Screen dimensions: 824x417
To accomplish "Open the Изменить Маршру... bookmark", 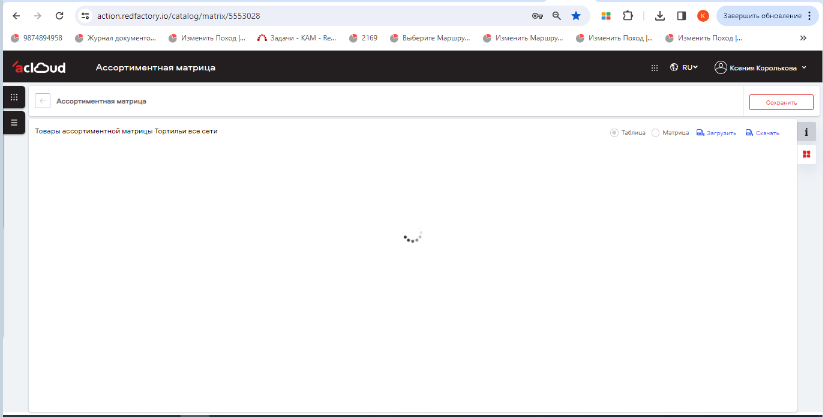I will (523, 38).
